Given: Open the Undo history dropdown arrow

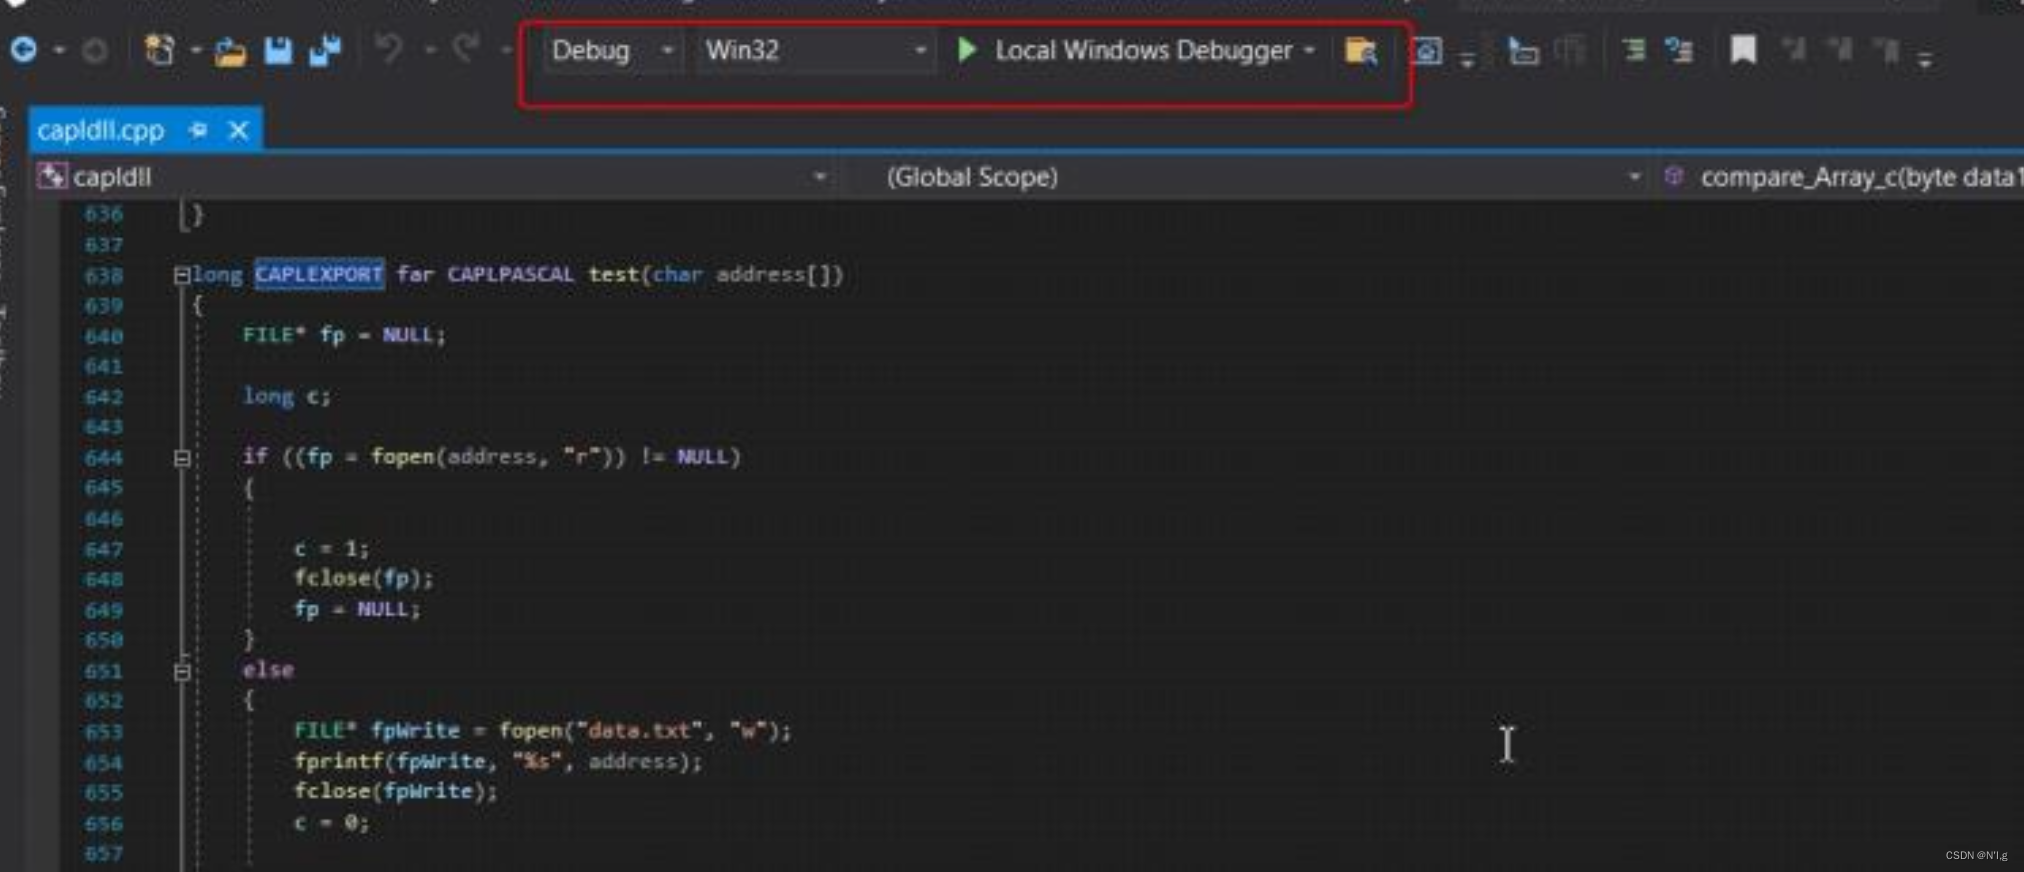Looking at the screenshot, I should point(430,50).
